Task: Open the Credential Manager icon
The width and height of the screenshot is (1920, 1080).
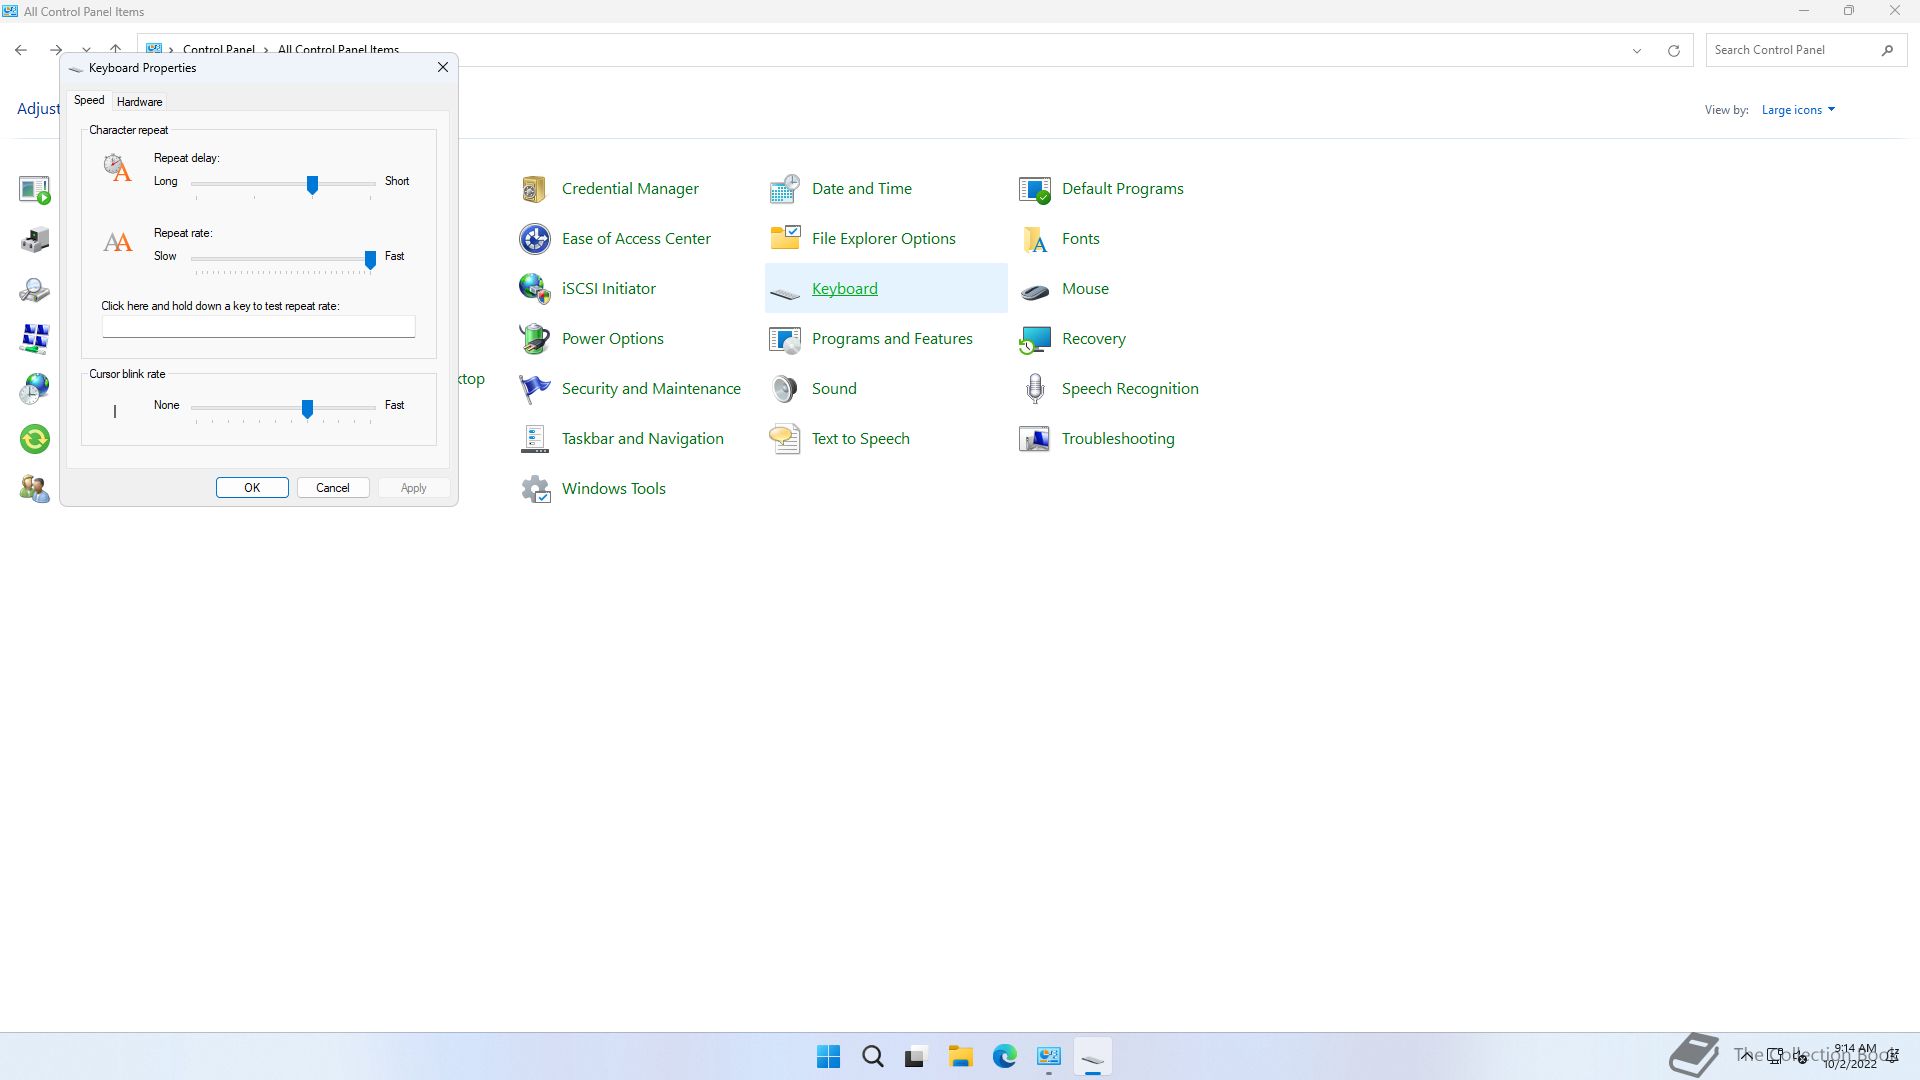Action: point(534,189)
